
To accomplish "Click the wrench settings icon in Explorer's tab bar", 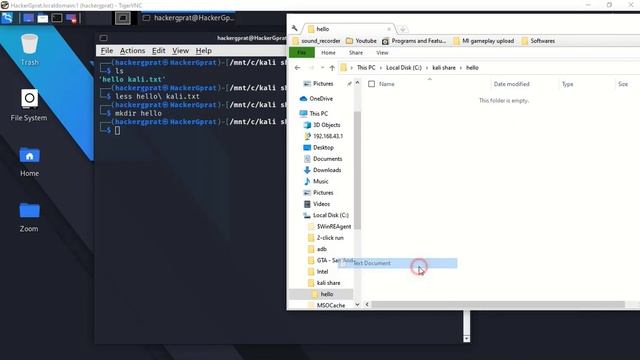I will [x=295, y=28].
